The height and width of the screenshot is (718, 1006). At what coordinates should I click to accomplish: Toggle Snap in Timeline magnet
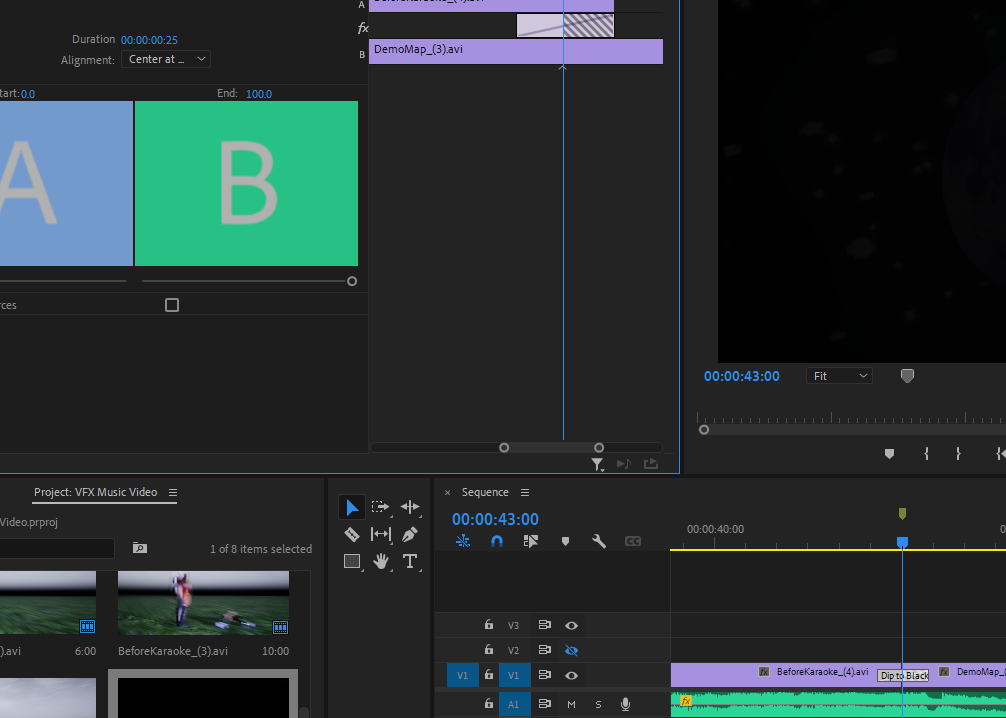pyautogui.click(x=497, y=541)
